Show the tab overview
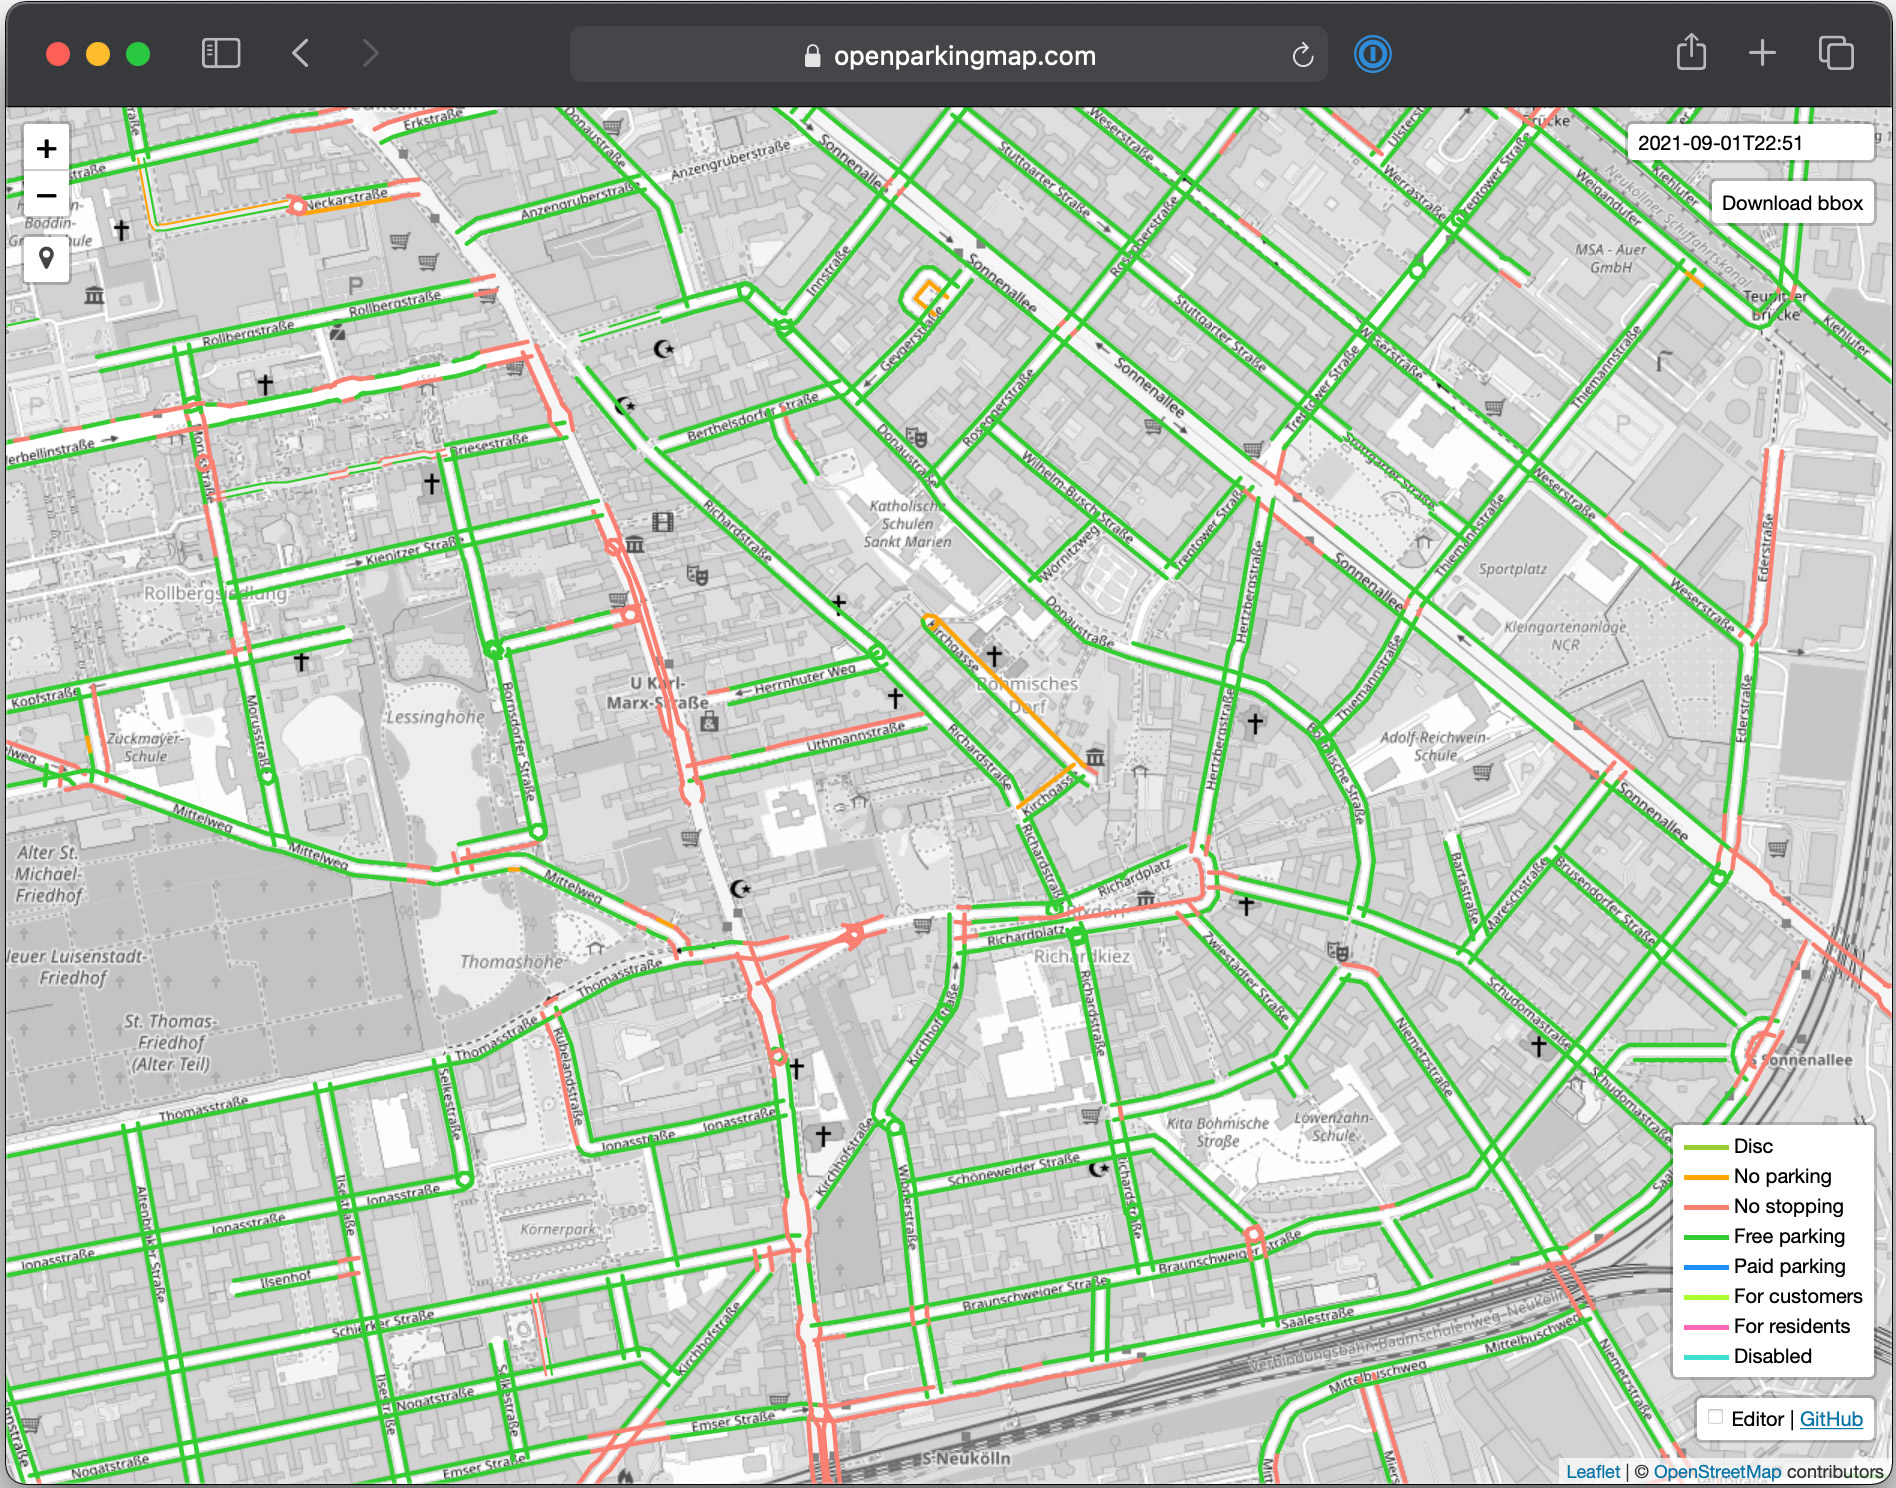1896x1488 pixels. 1835,53
